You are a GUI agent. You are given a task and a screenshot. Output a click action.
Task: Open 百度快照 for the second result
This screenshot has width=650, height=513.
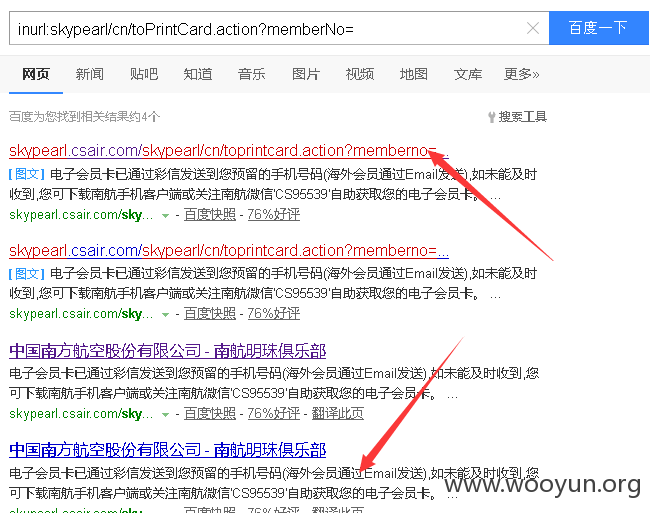[x=210, y=314]
